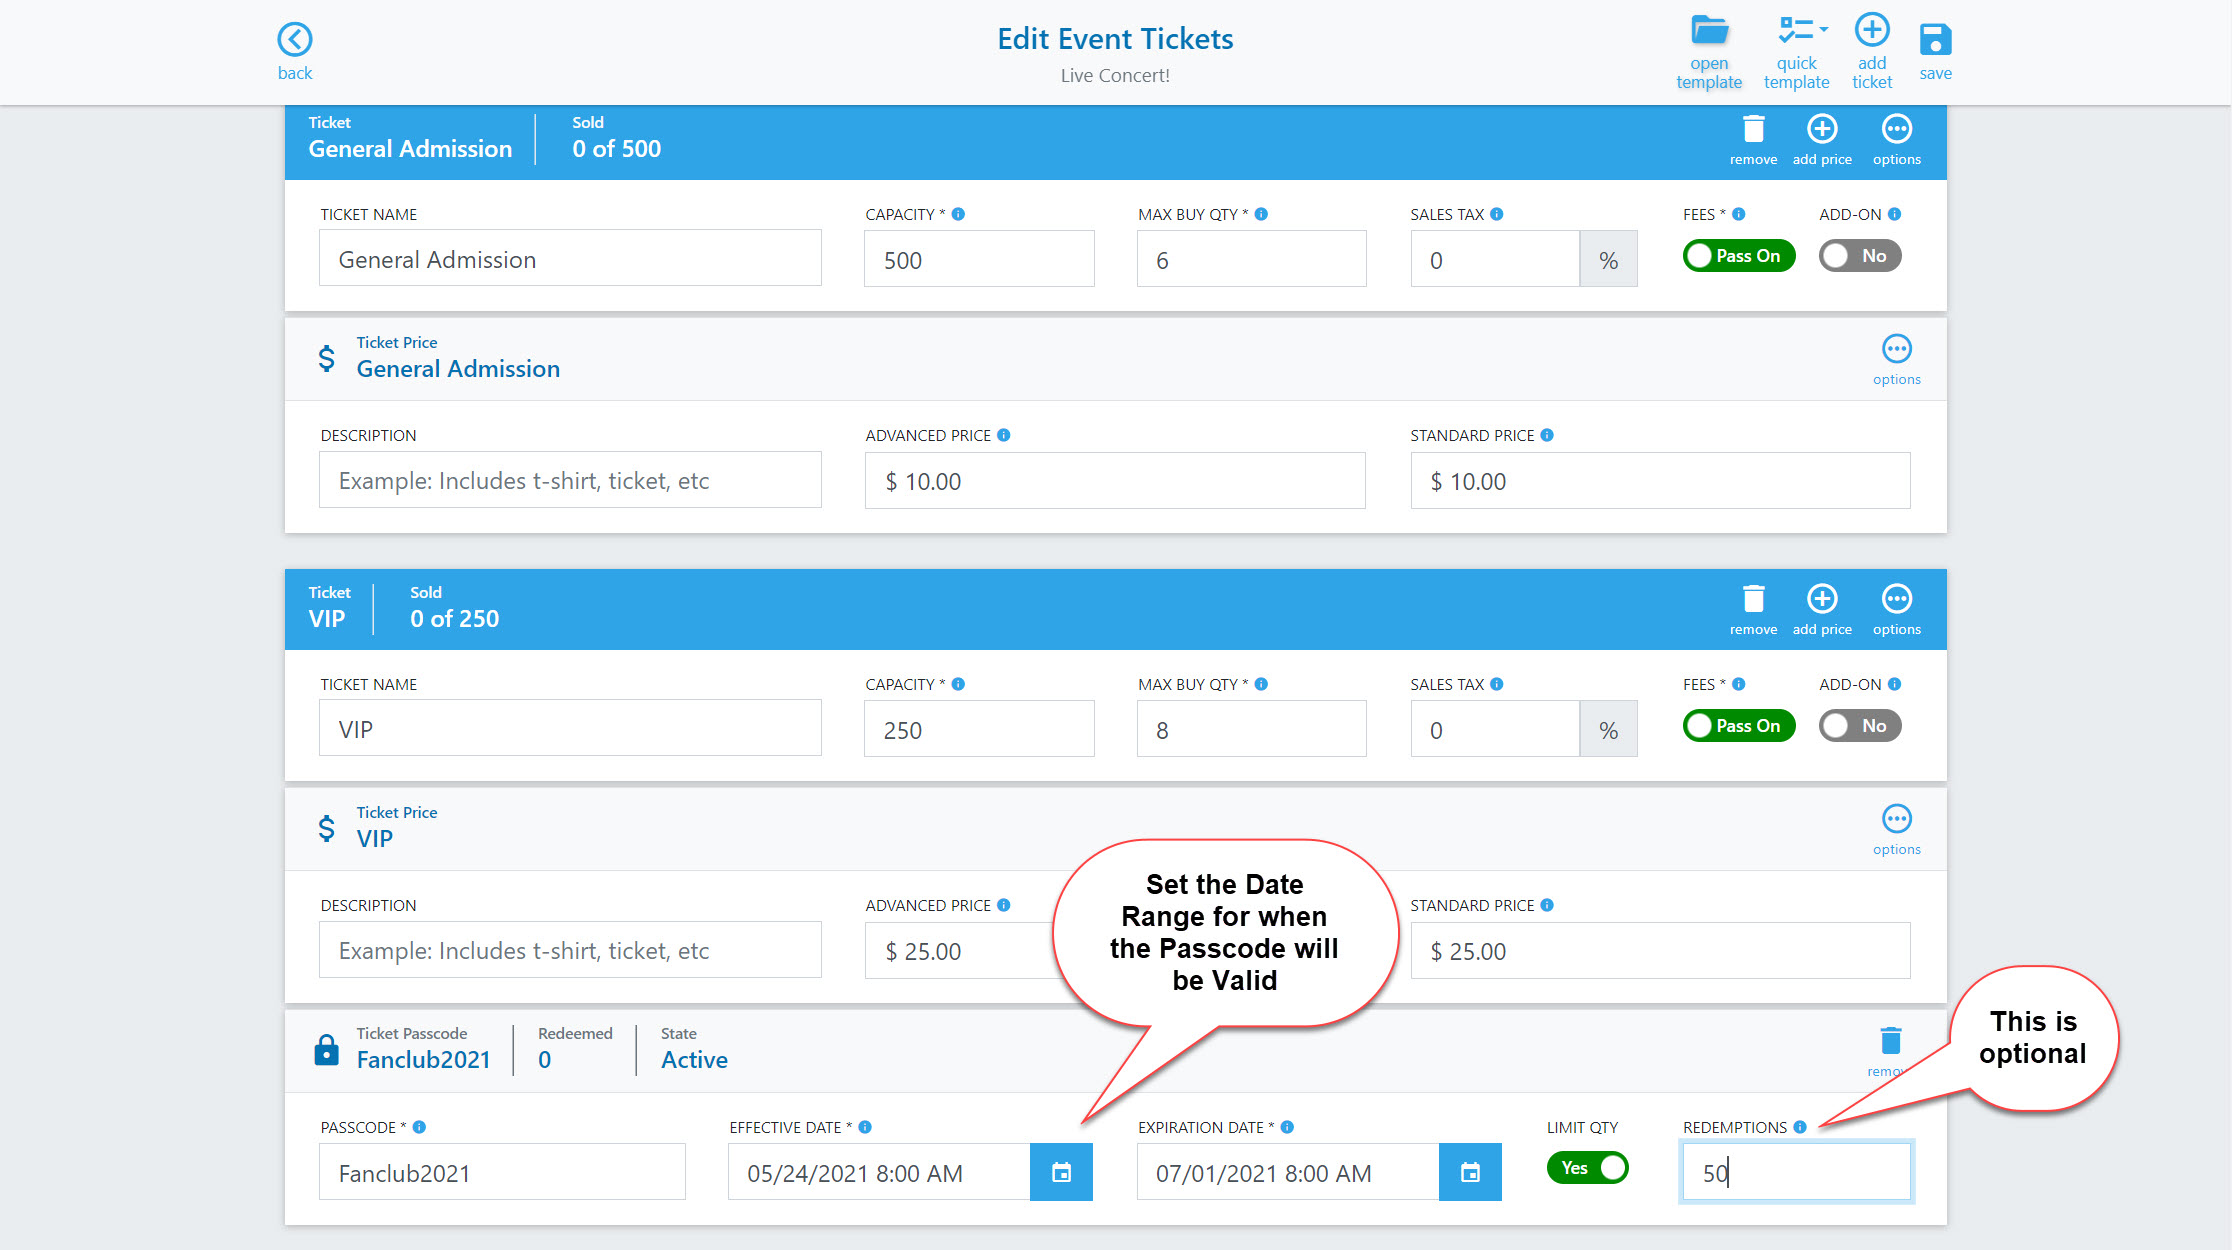Screen dimensions: 2232x1250
Task: Click effective date info icon
Action: [x=865, y=1127]
